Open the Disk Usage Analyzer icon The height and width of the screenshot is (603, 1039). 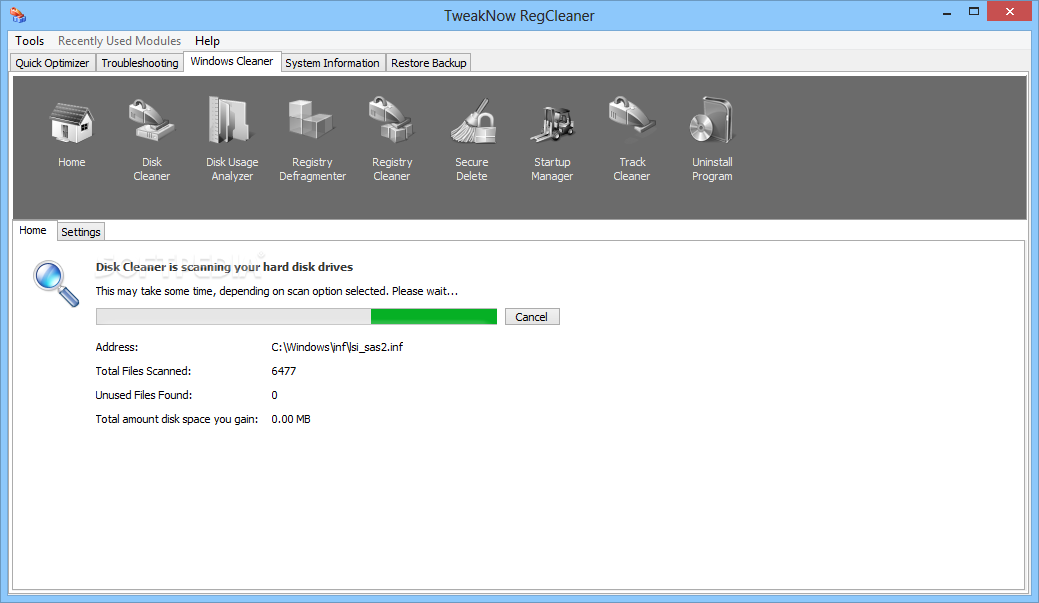pos(229,121)
